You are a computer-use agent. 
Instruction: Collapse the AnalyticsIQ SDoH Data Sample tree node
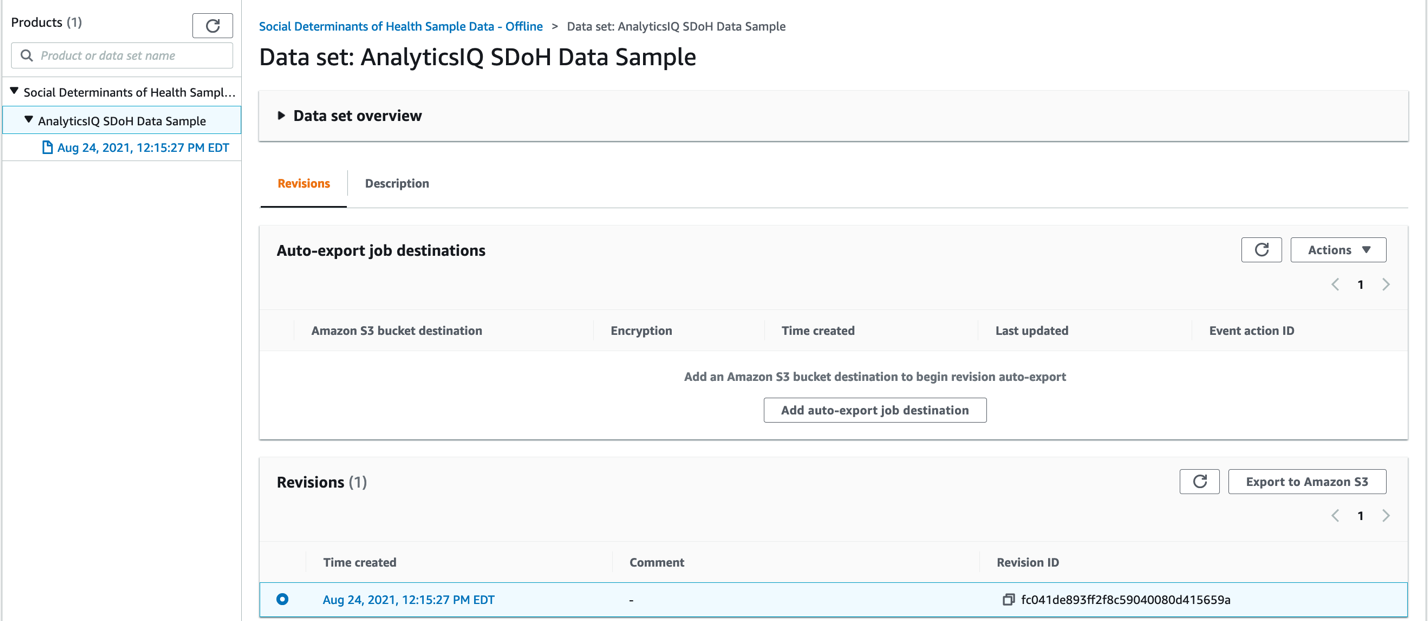pyautogui.click(x=28, y=121)
